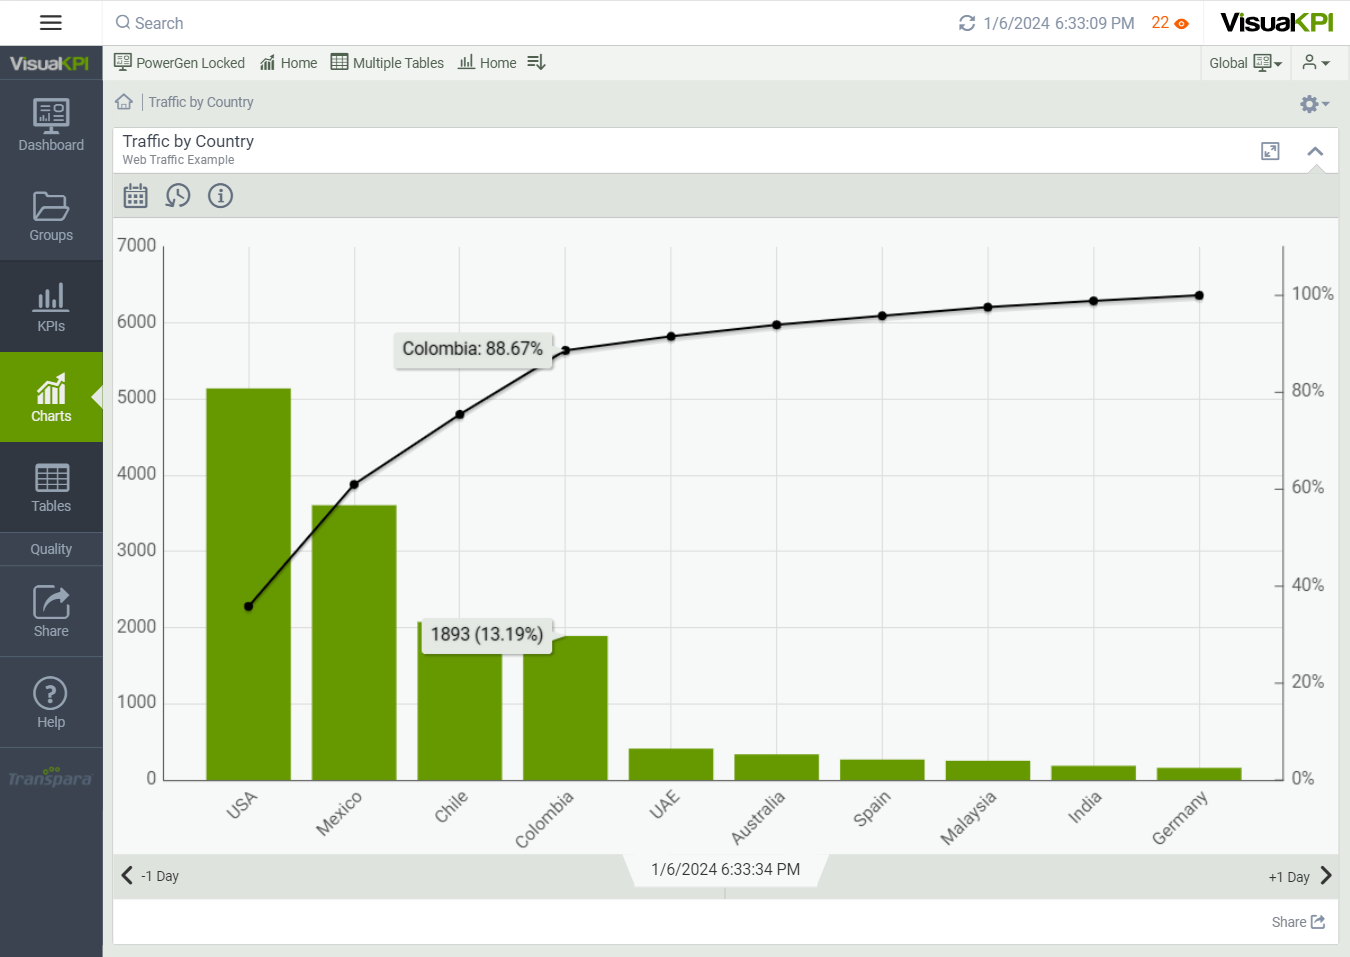The width and height of the screenshot is (1350, 957).
Task: Go back one day
Action: click(x=150, y=876)
